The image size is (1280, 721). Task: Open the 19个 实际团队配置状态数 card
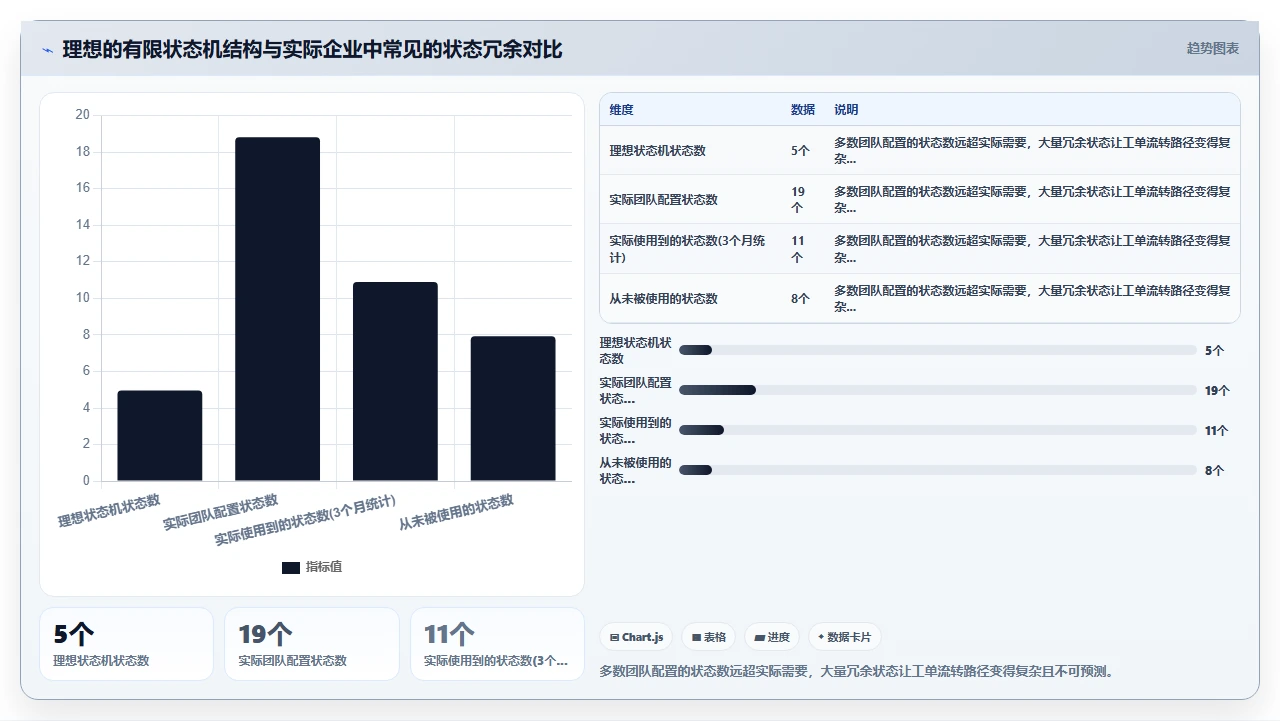[312, 644]
